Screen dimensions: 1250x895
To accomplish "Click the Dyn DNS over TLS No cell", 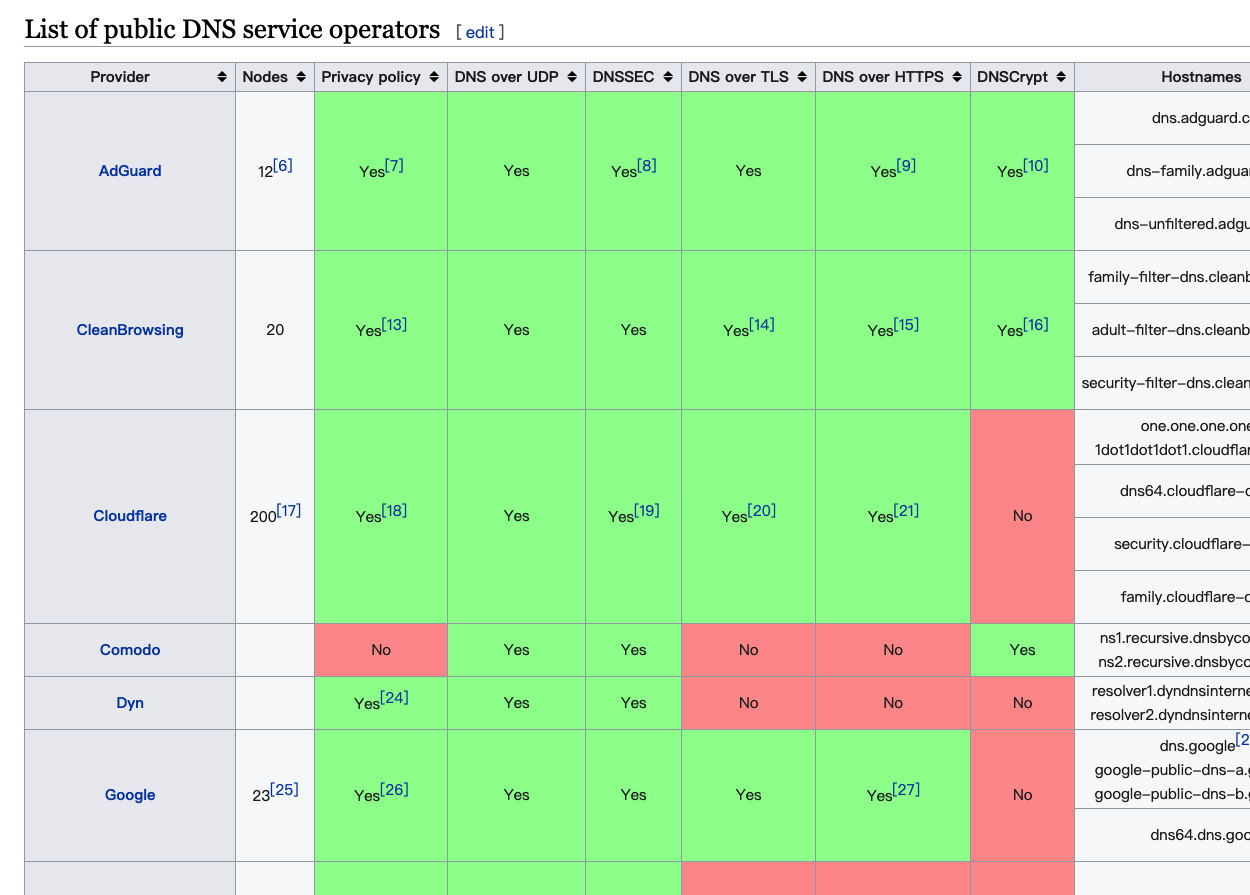I will pyautogui.click(x=748, y=703).
